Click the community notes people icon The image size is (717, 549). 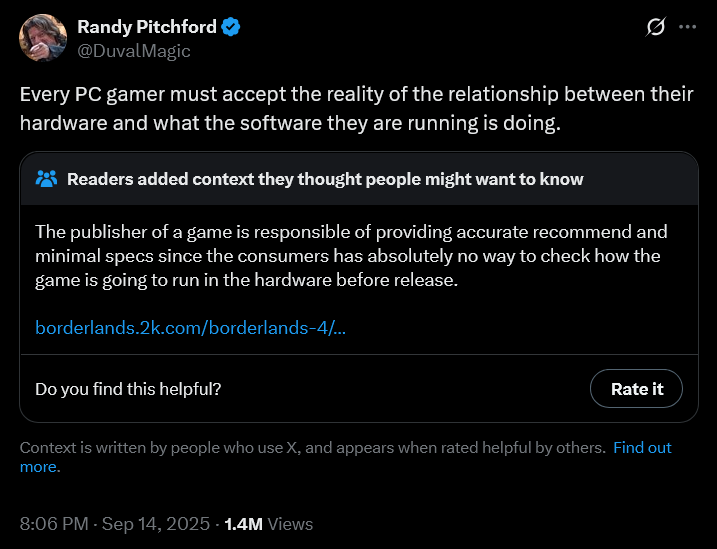(46, 179)
